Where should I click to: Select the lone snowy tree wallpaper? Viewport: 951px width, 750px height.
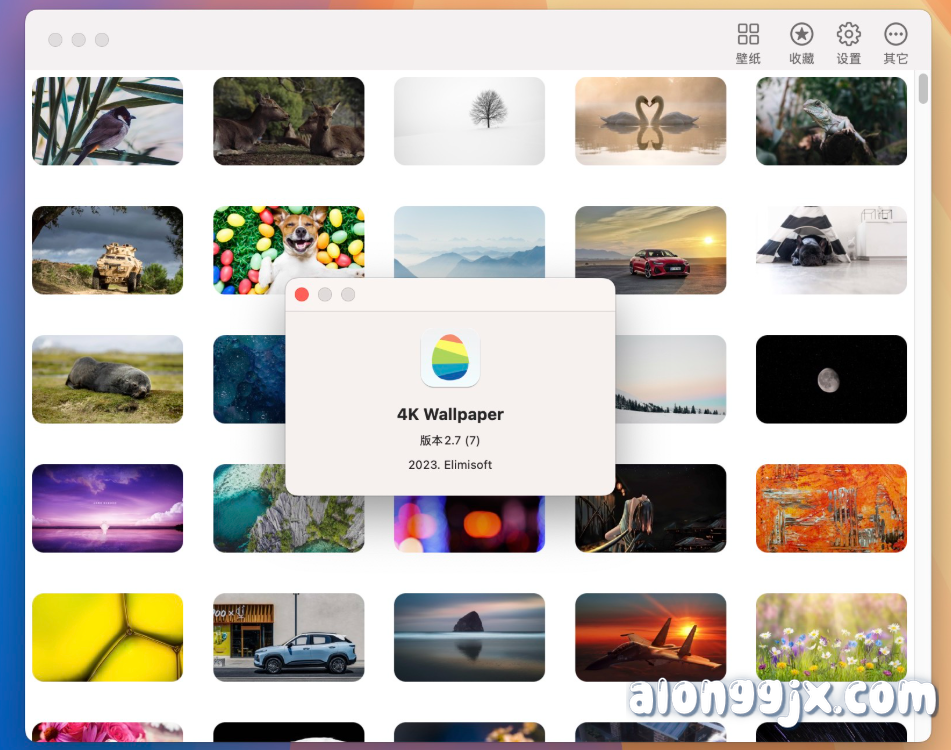469,121
